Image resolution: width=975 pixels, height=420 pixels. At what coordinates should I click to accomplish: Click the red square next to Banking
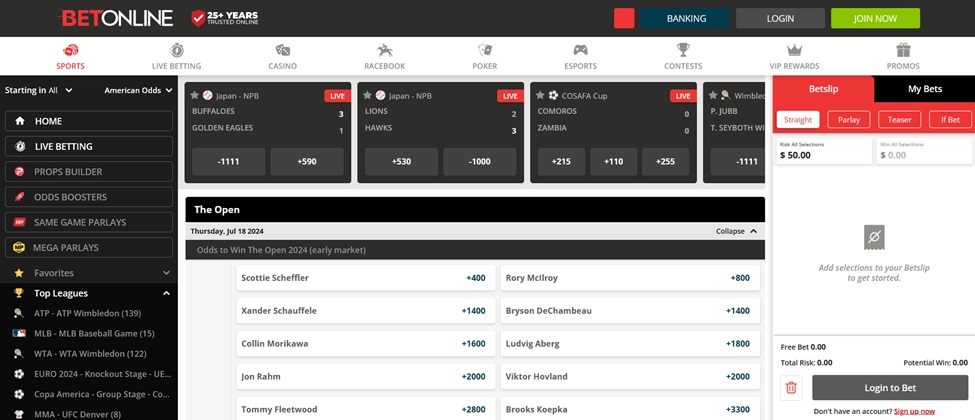624,18
